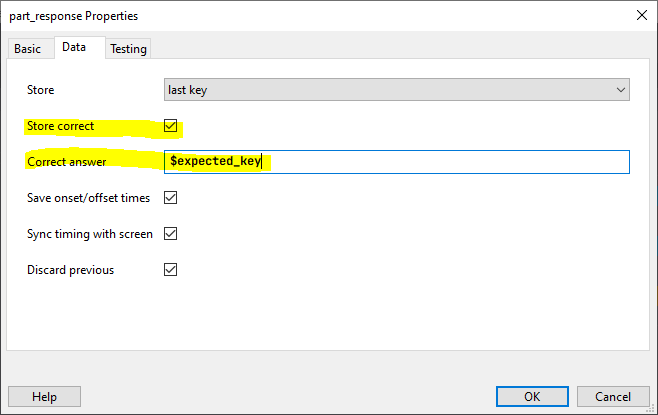Click the highlighted Store correct label
This screenshot has height=415, width=658.
[61, 126]
